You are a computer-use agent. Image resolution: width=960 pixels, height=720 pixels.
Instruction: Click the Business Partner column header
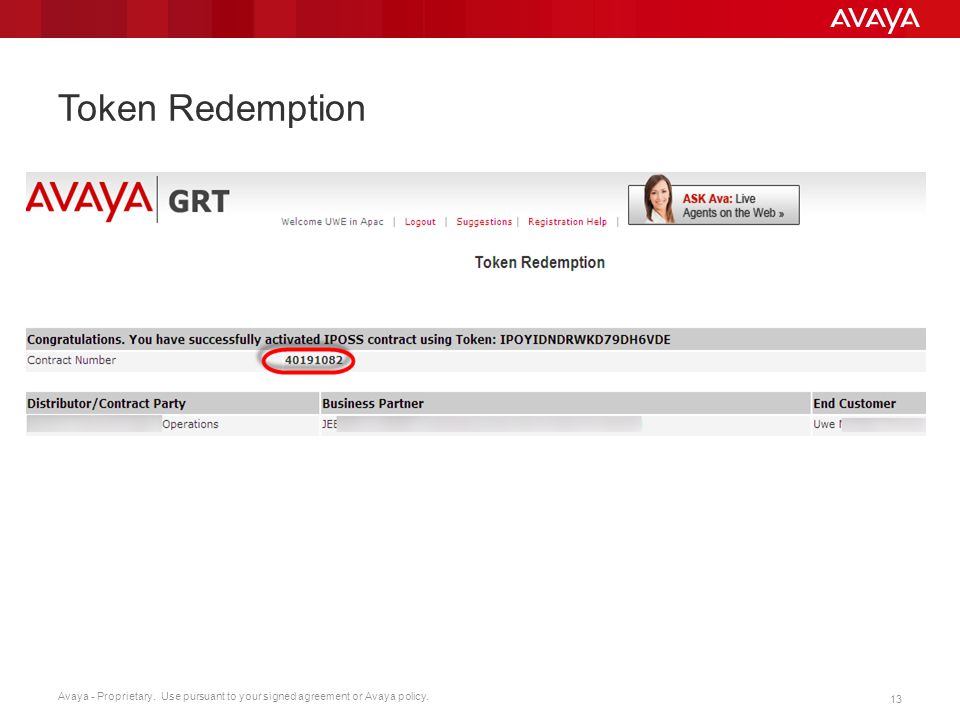click(x=565, y=403)
